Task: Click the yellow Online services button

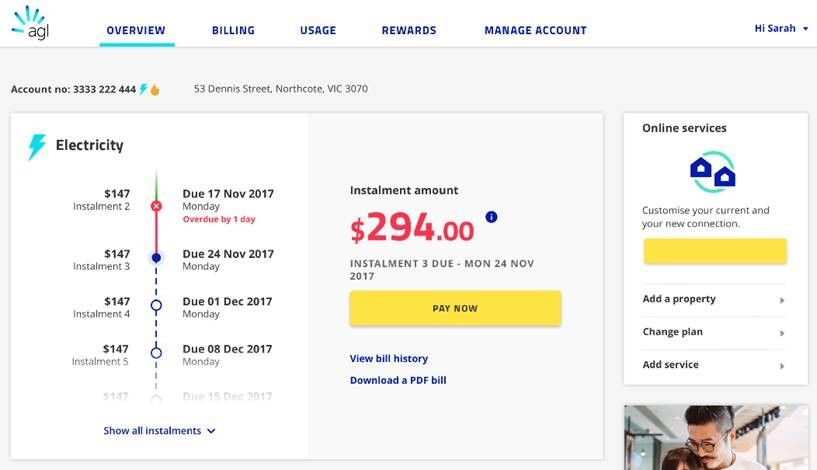Action: click(x=714, y=251)
